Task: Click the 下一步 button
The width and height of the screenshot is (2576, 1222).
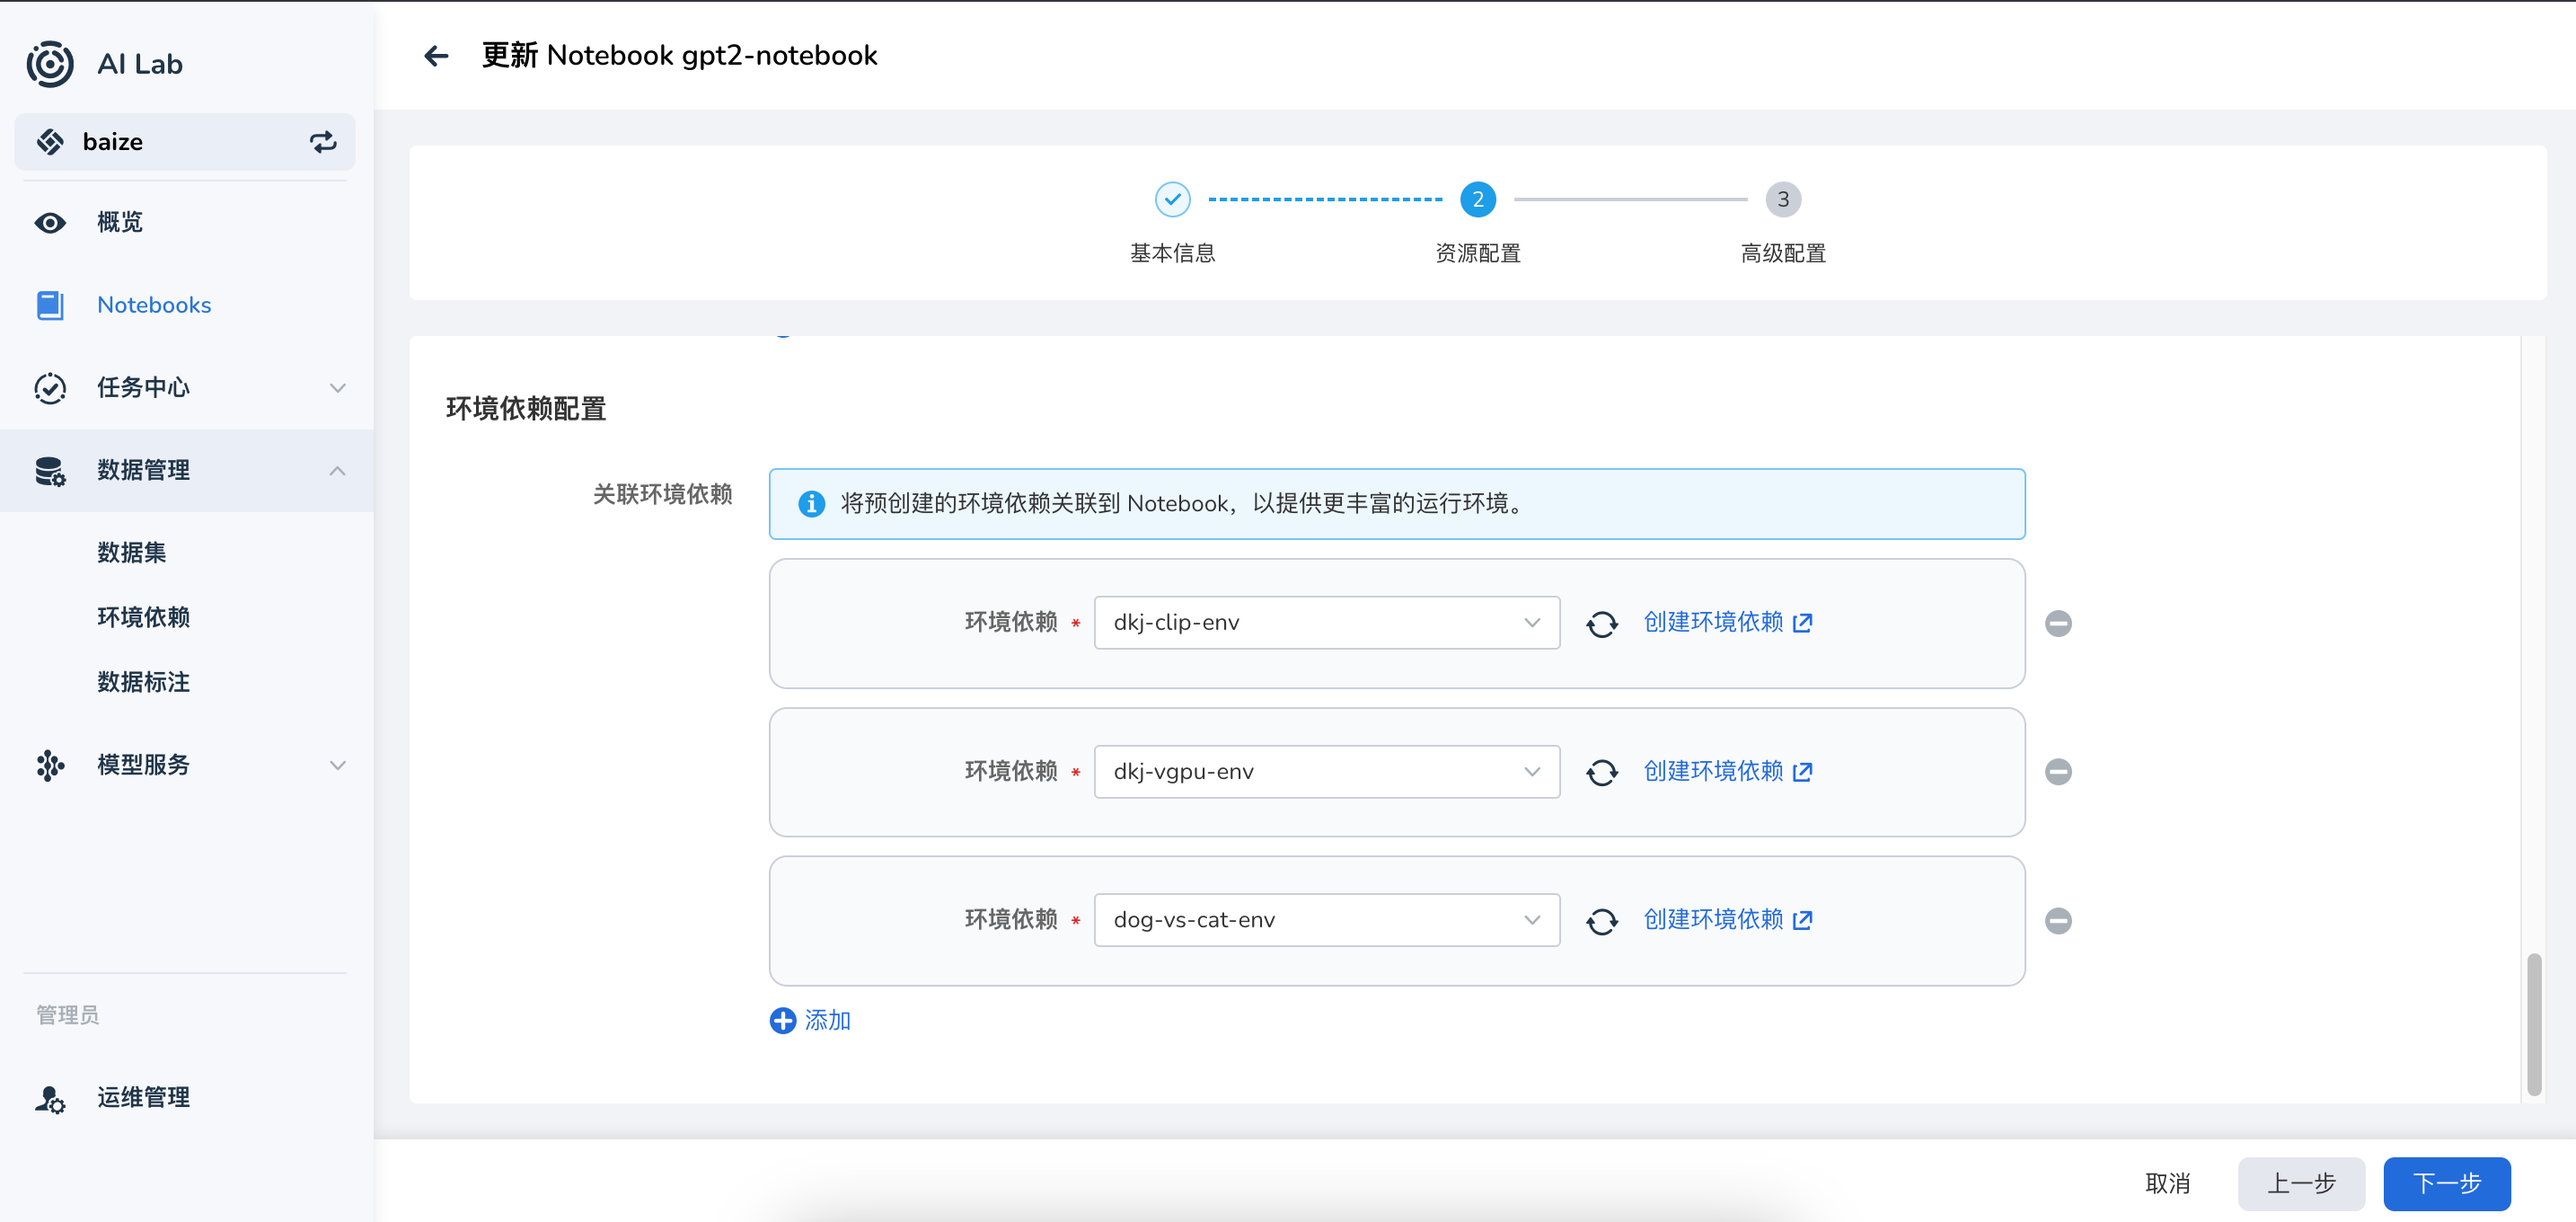Action: tap(2446, 1183)
